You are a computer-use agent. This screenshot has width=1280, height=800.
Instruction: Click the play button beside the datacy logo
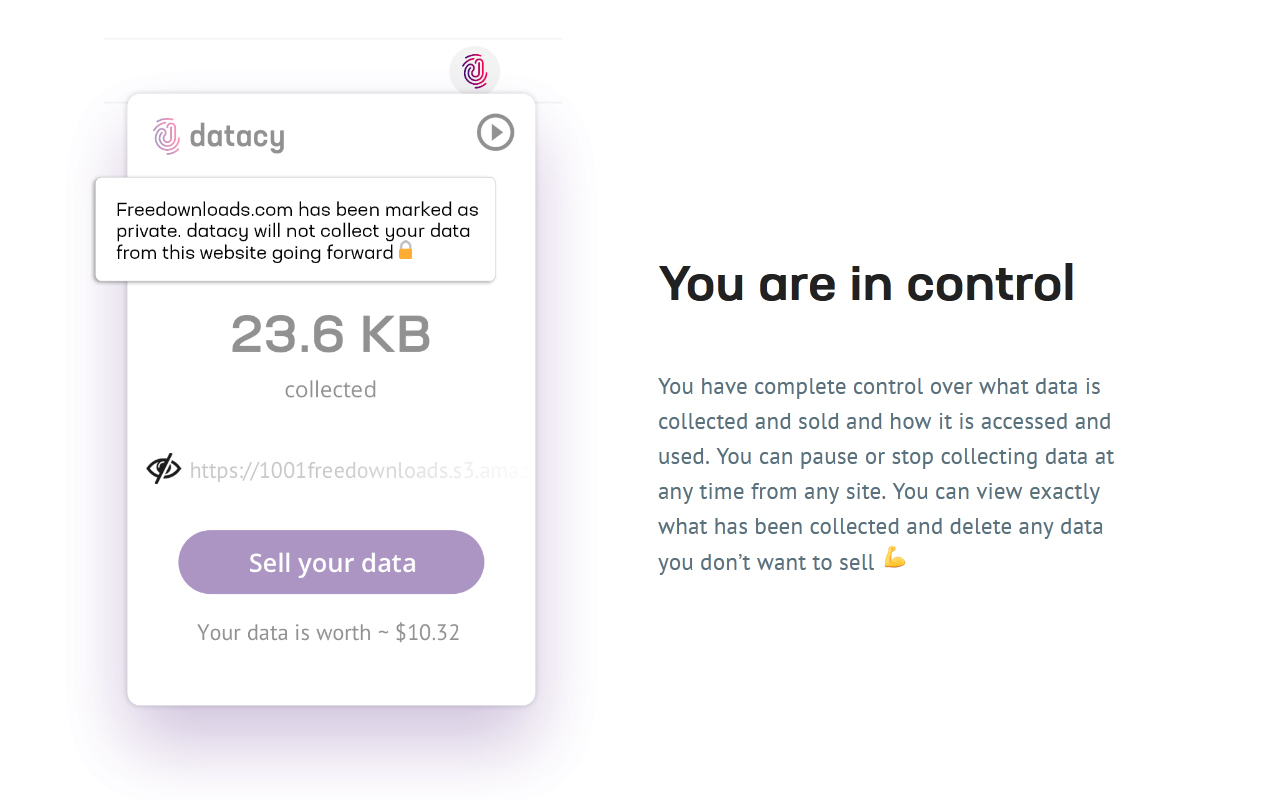pos(495,132)
